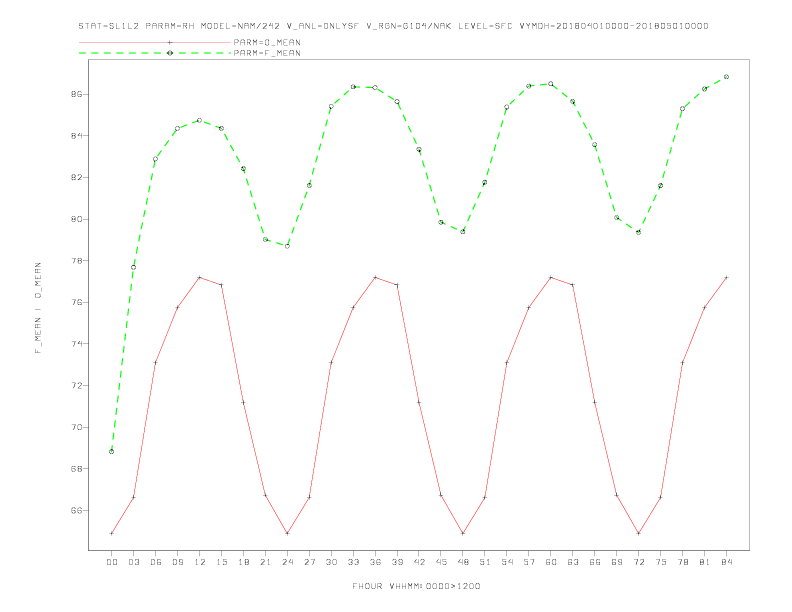Image resolution: width=792 pixels, height=612 pixels.
Task: Click y-axis tick label 68
Action: (76, 469)
